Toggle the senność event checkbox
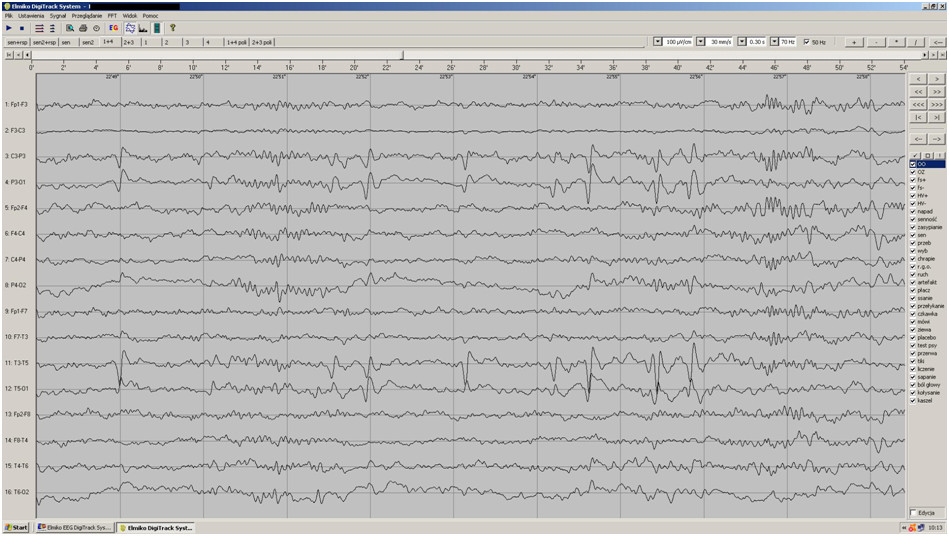Screen dimensions: 949x536 [x=913, y=219]
